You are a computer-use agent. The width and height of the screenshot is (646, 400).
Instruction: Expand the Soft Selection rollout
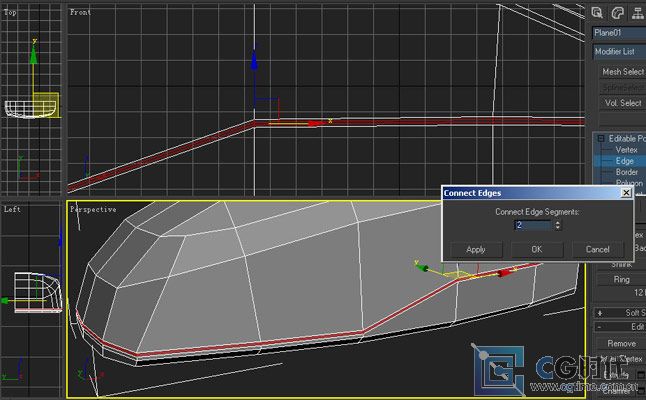point(620,313)
